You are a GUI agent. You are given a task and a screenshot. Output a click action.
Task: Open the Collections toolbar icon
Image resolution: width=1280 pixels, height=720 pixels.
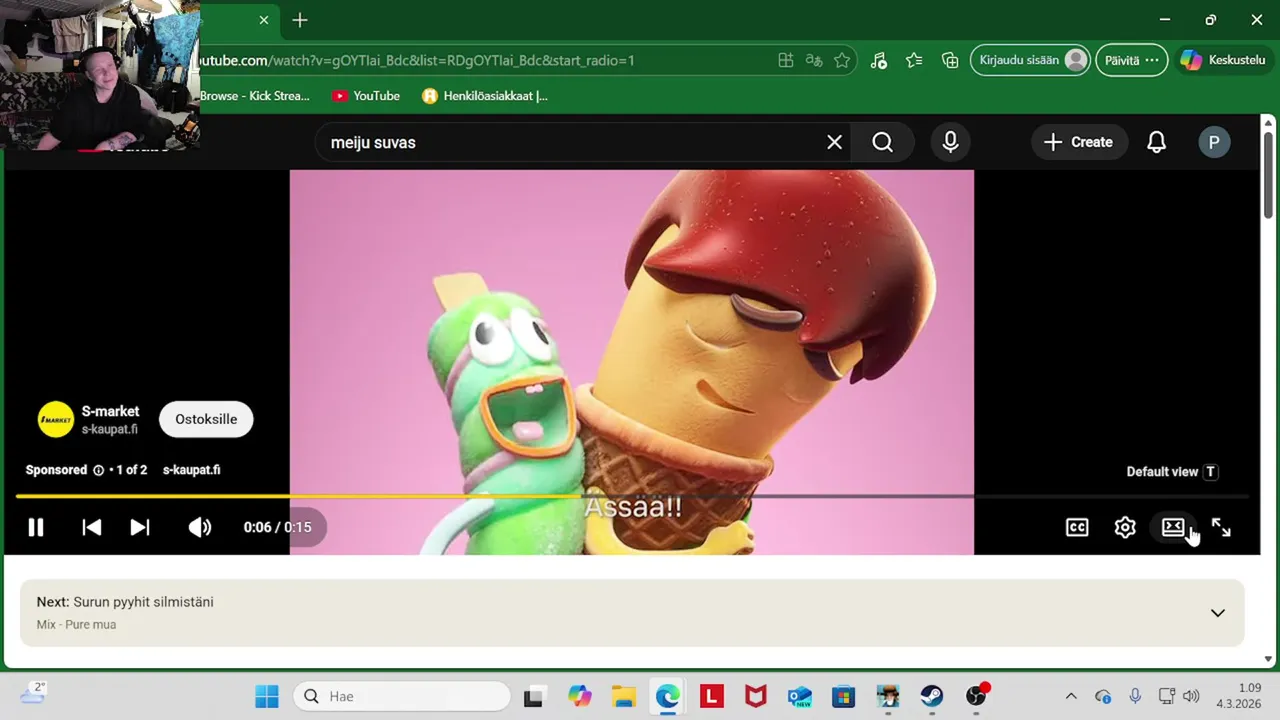(950, 60)
